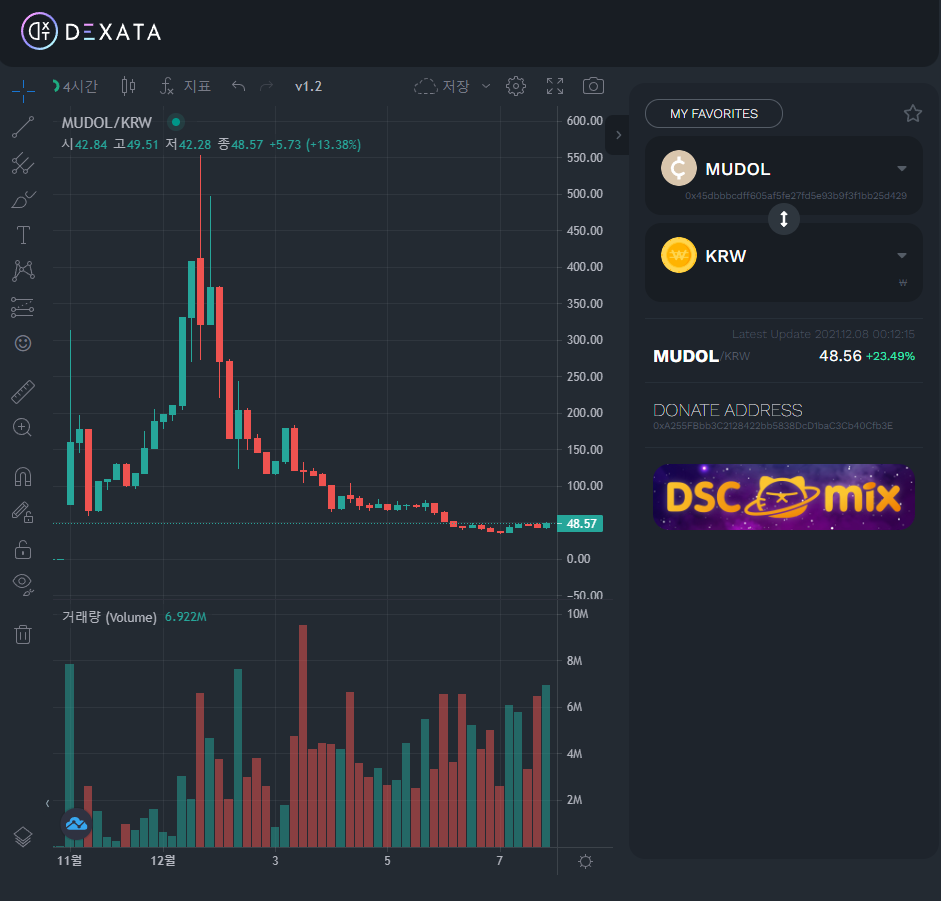Collapse the right side panel arrow
941x901 pixels.
tap(618, 135)
